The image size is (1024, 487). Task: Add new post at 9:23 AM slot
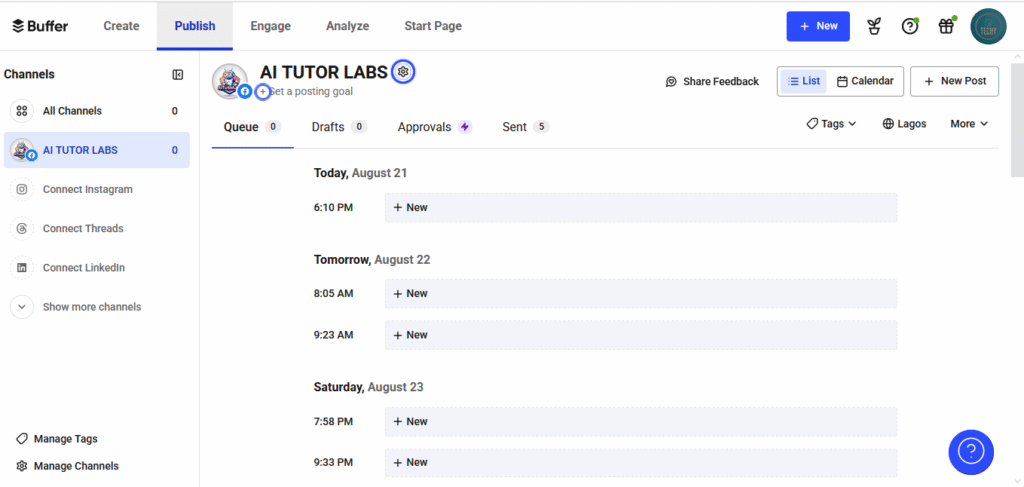point(641,335)
